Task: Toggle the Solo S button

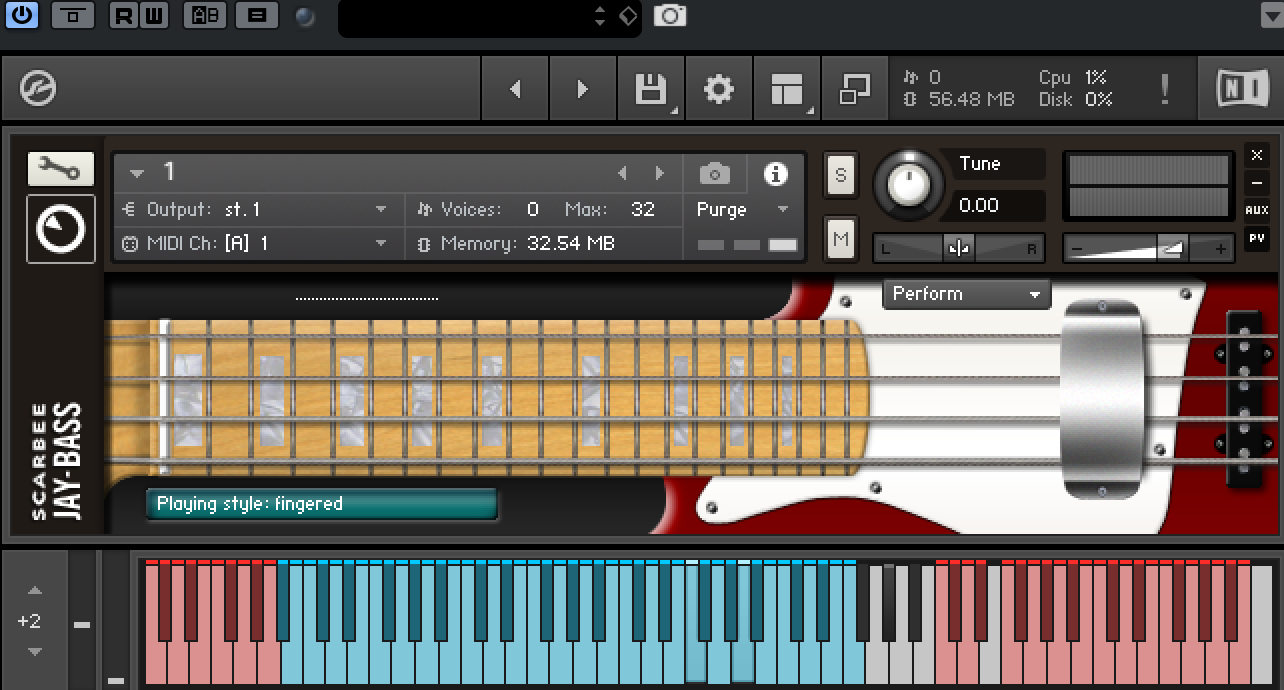Action: click(x=840, y=176)
